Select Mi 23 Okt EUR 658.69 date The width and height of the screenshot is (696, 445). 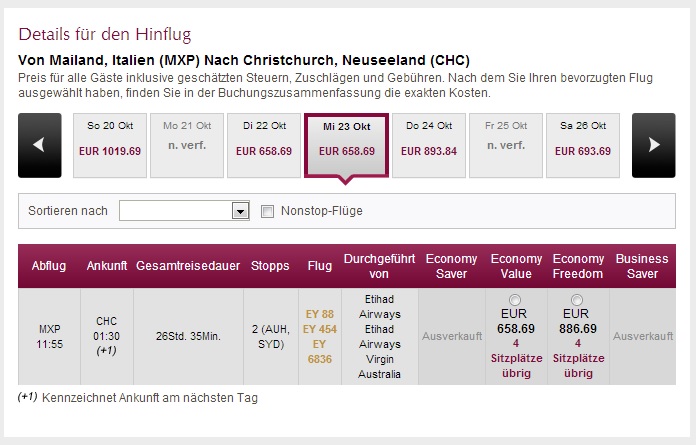click(347, 146)
